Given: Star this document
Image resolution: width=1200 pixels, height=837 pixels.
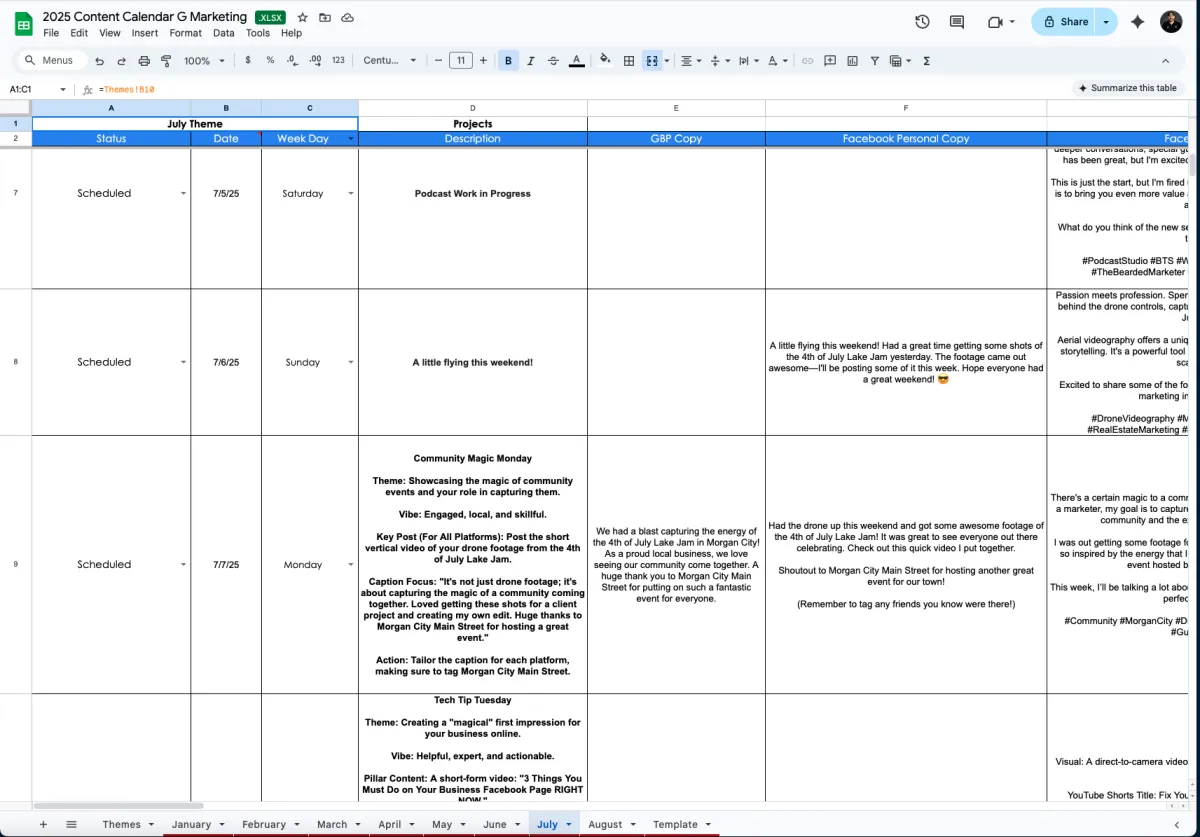Looking at the screenshot, I should click(302, 18).
